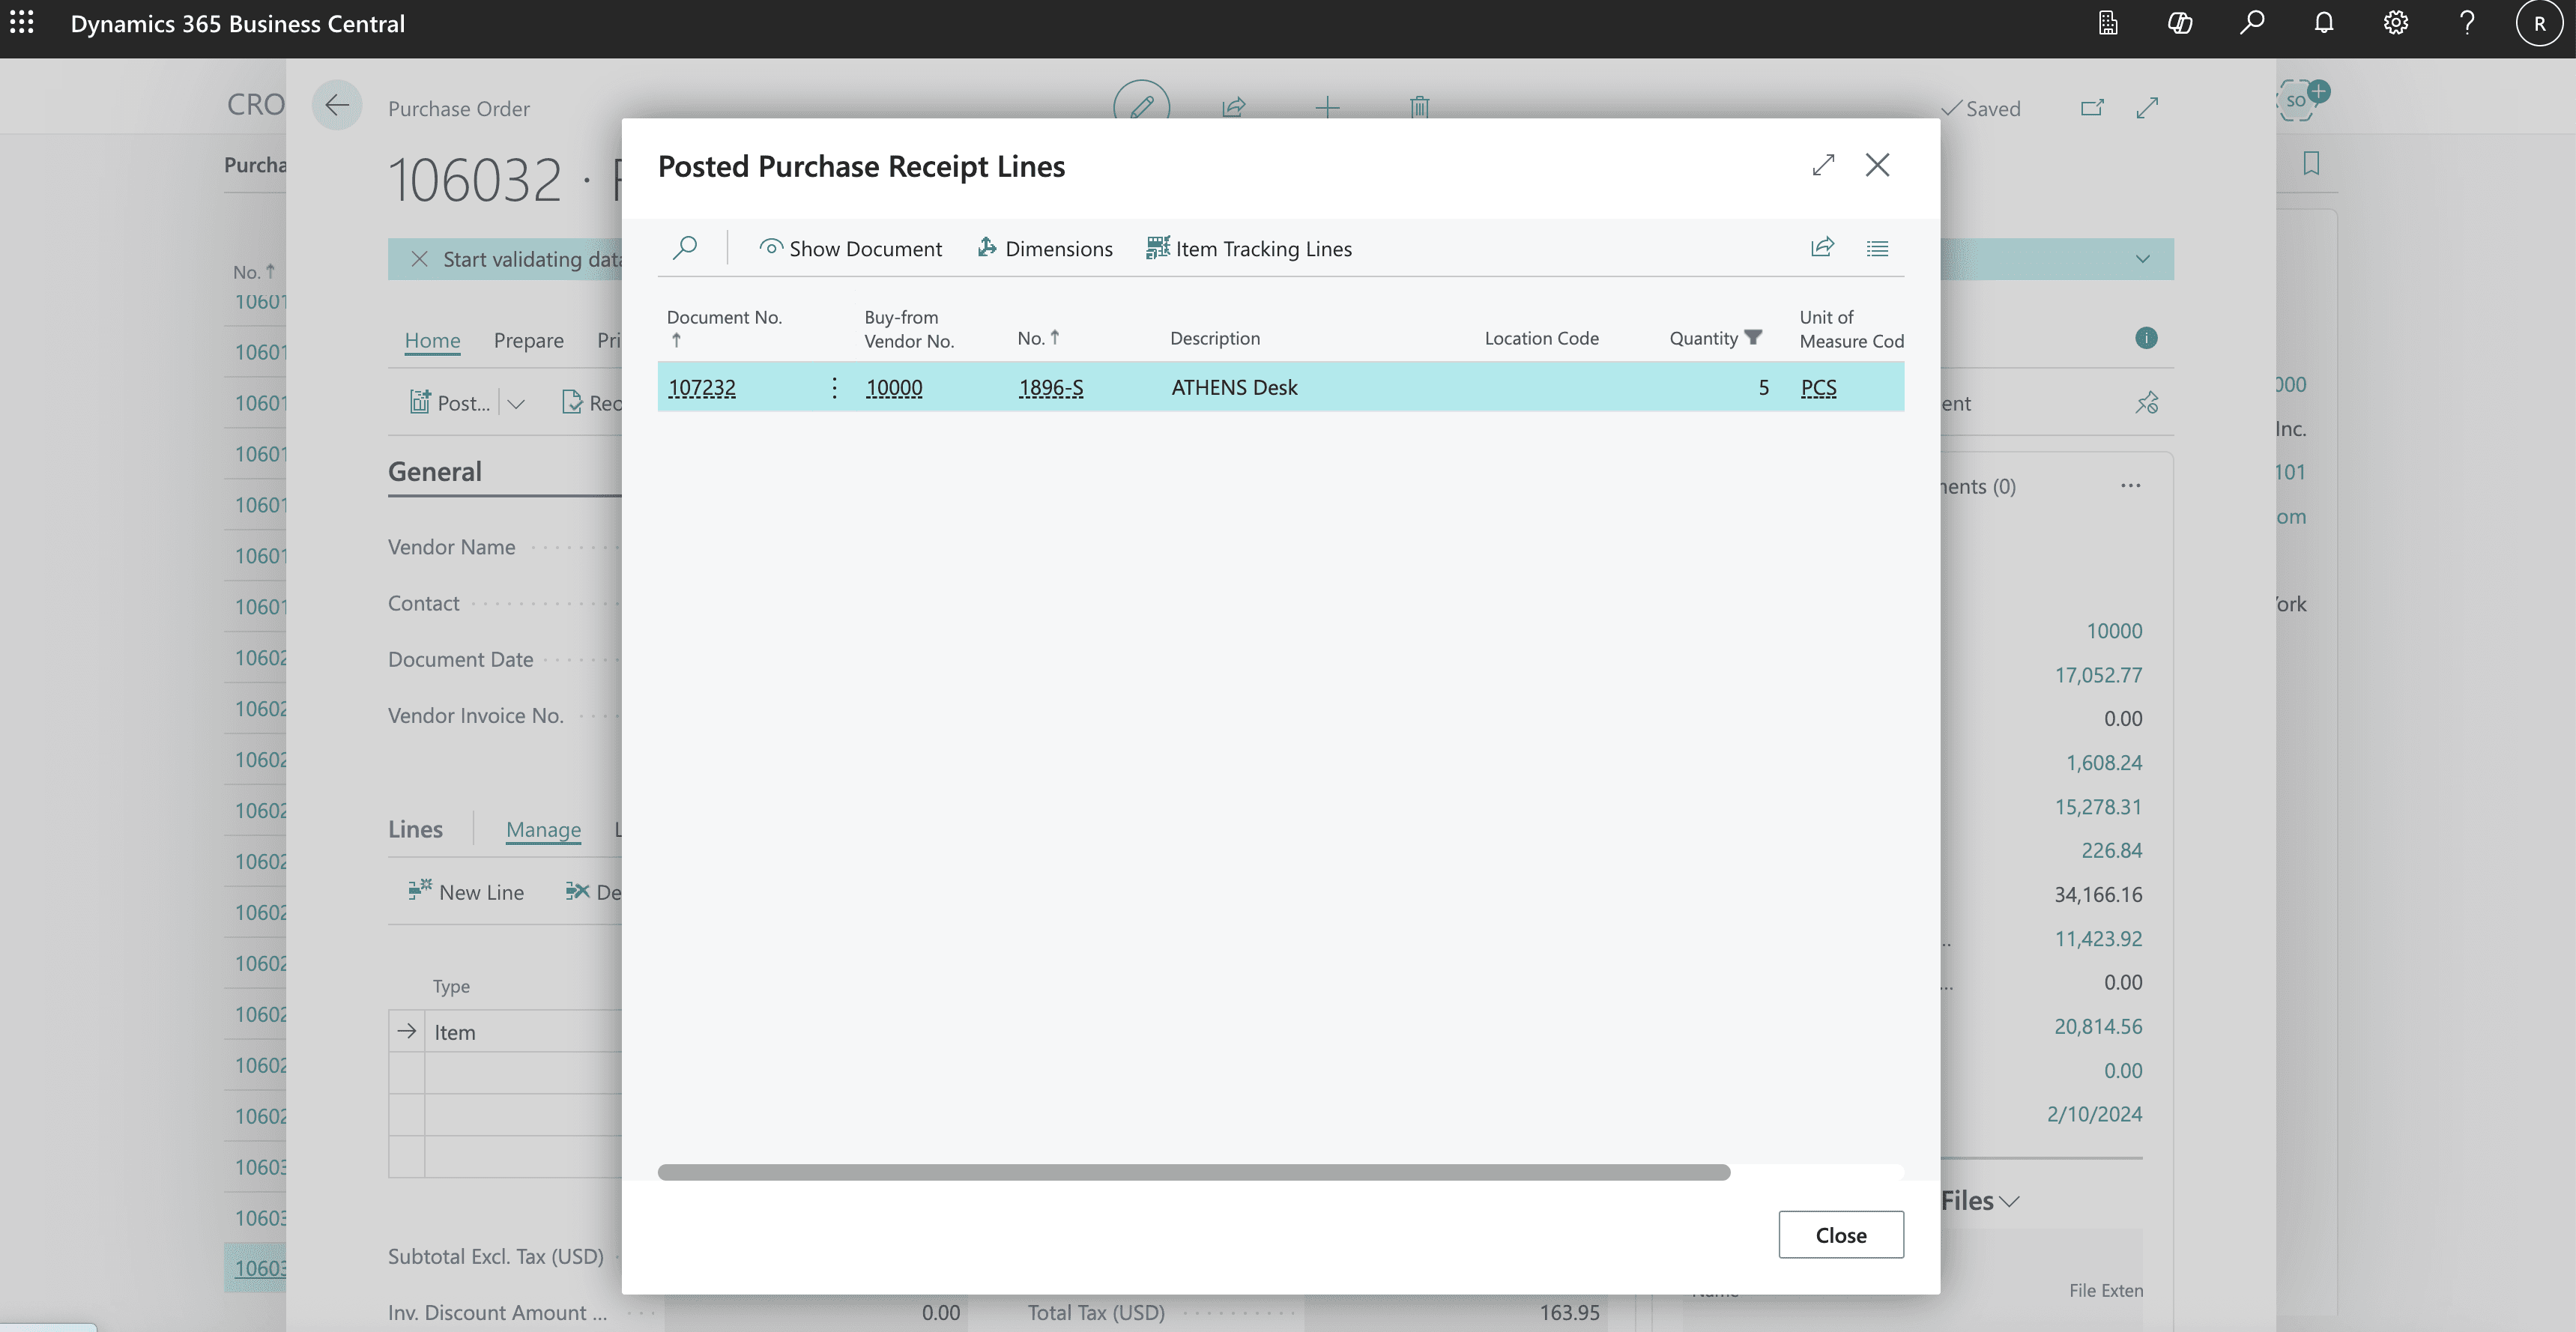Open row options for document 107232
The image size is (2576, 1332).
tap(835, 387)
